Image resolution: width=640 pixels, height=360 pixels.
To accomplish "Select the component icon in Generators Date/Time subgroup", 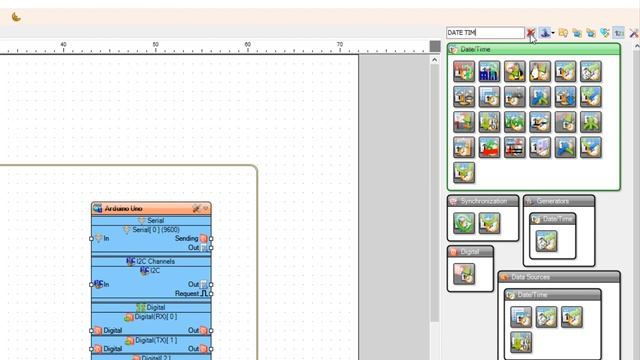I will 547,241.
